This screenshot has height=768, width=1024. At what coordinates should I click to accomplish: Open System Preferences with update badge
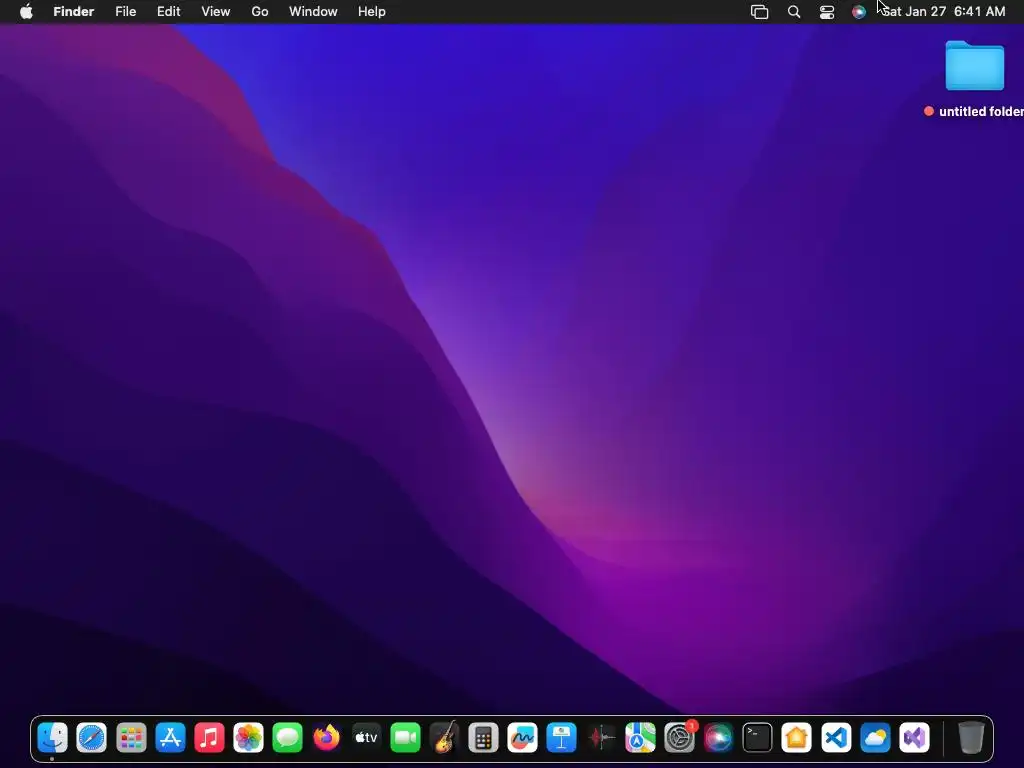pyautogui.click(x=679, y=738)
